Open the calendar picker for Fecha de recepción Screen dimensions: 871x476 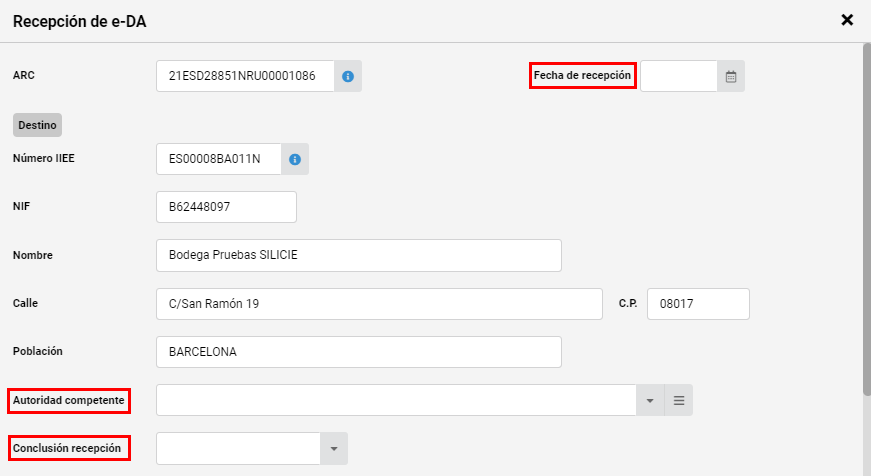click(x=731, y=76)
